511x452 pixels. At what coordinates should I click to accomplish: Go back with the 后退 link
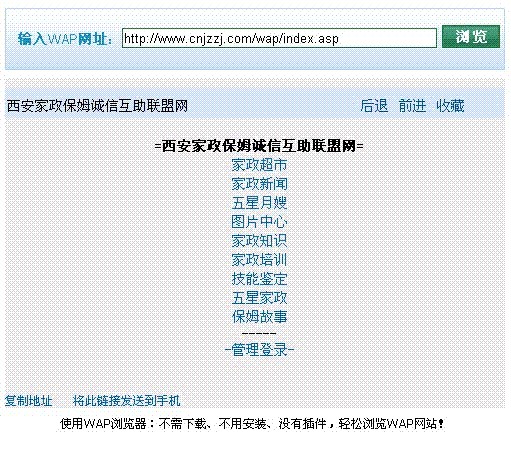[x=374, y=106]
